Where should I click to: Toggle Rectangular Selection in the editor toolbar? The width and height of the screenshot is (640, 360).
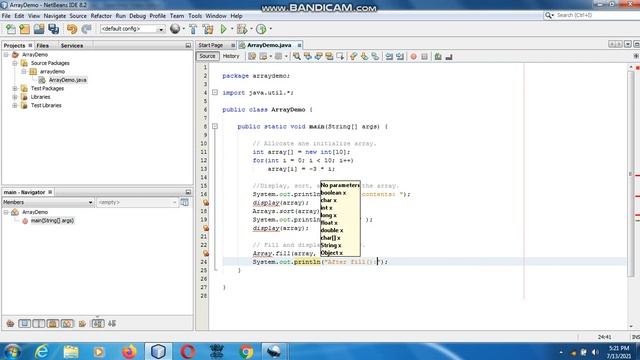coord(340,57)
